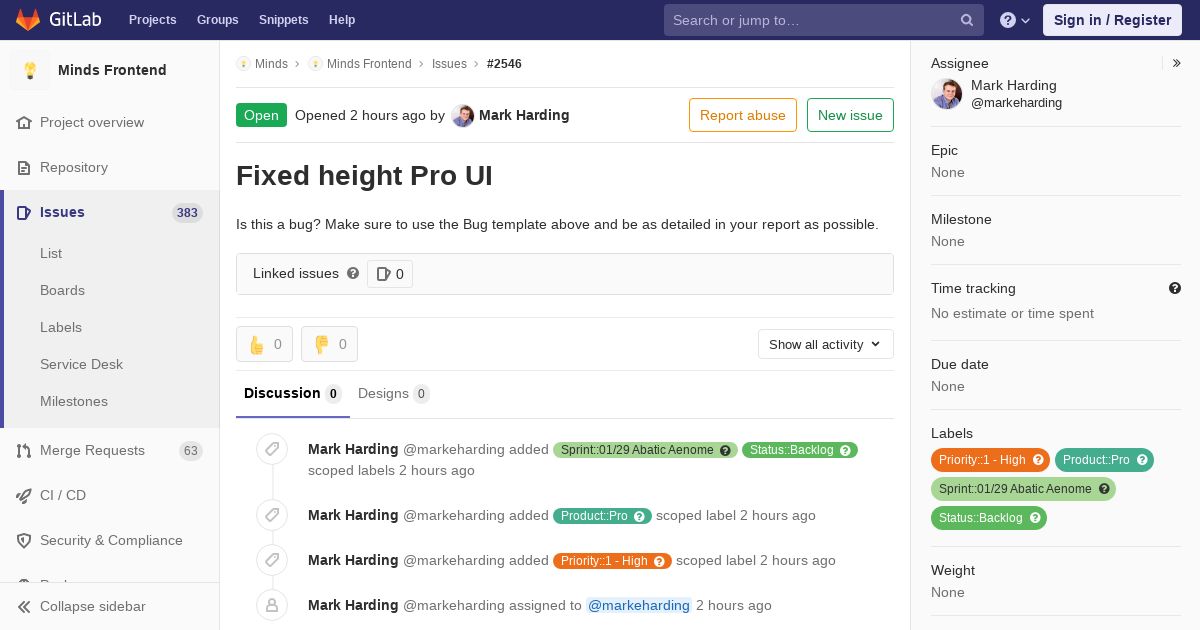Collapse the right sidebar with chevrons

coord(1177,63)
